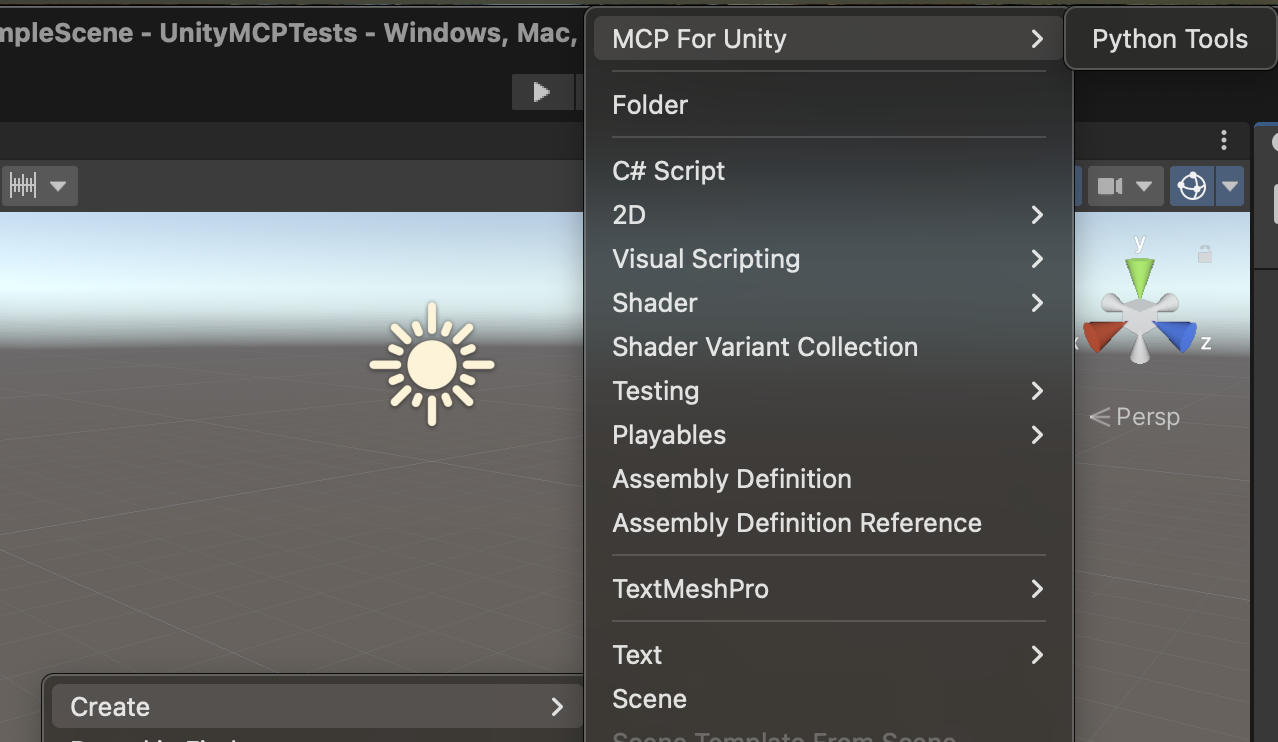Select the Directional Light sun gizmo

point(431,363)
